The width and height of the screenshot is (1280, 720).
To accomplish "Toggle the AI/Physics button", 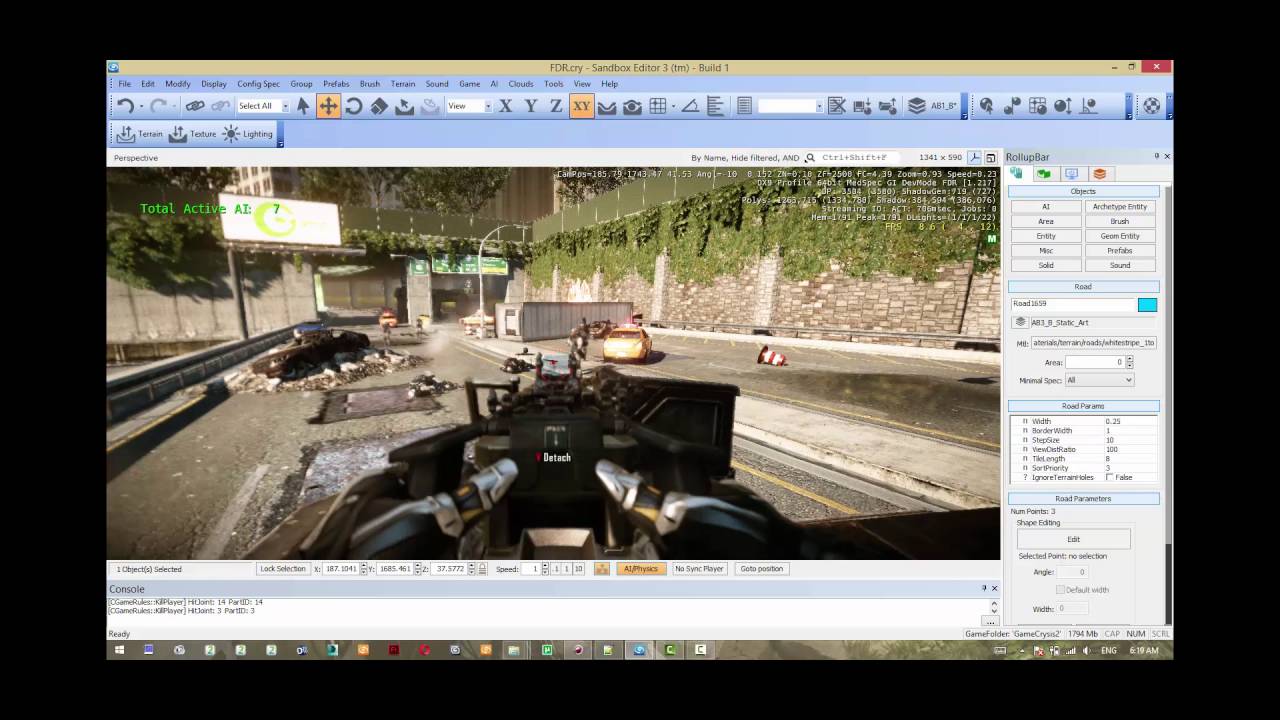I will tap(641, 569).
